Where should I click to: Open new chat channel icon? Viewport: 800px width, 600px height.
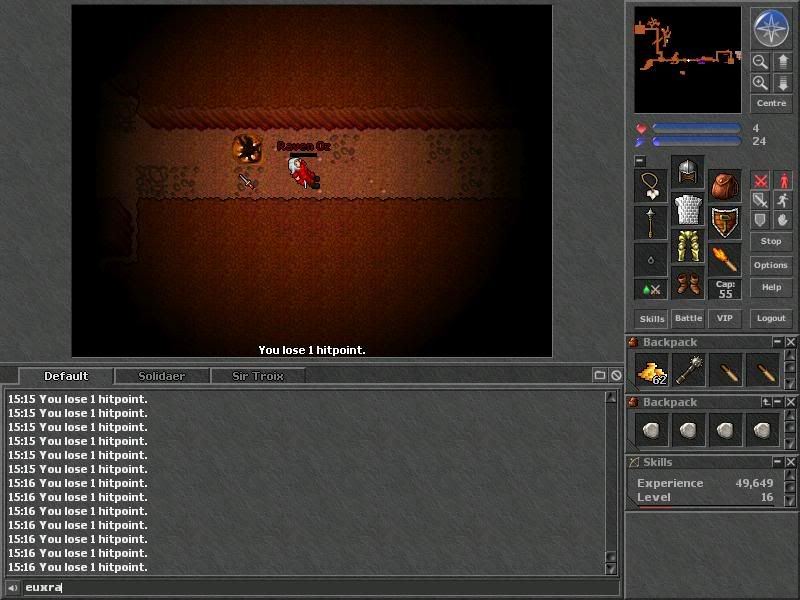[x=599, y=376]
